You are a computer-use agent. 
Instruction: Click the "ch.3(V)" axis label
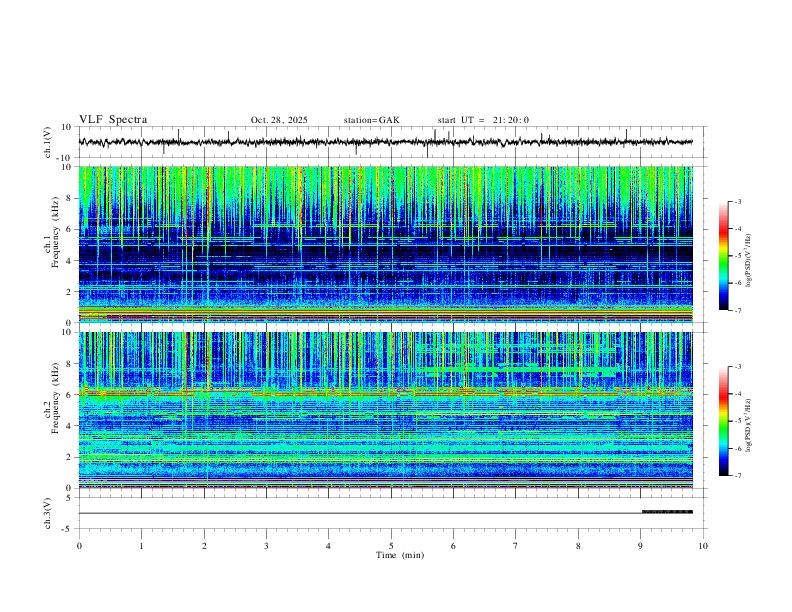[x=48, y=513]
